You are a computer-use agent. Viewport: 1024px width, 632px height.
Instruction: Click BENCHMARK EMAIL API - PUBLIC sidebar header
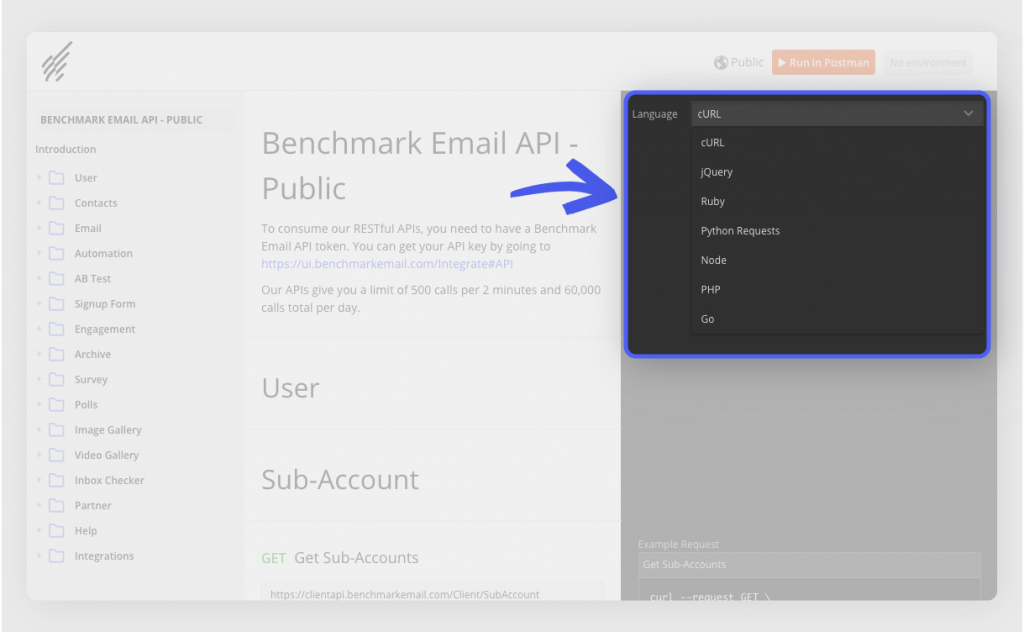point(121,119)
